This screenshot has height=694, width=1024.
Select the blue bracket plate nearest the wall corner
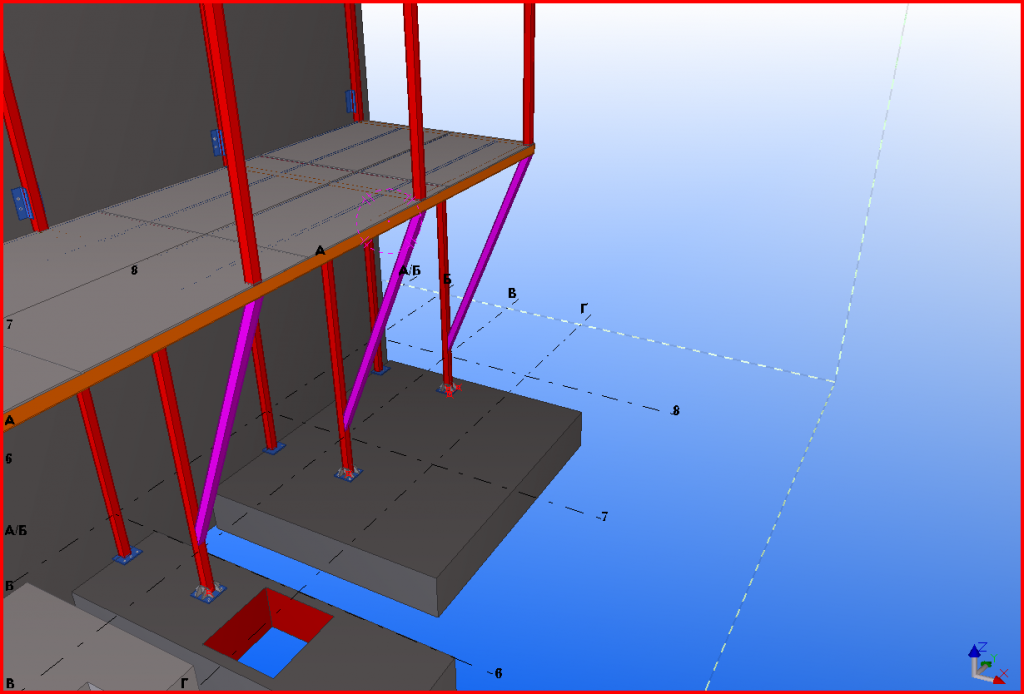[x=351, y=101]
